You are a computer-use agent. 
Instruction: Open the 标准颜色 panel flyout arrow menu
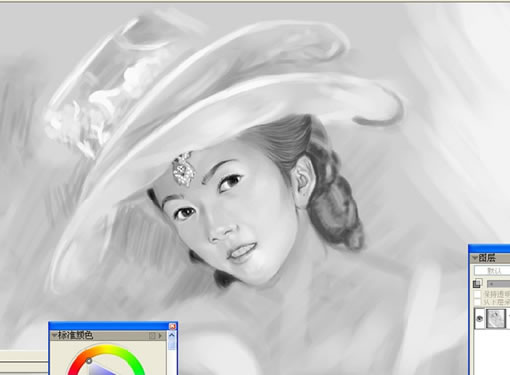point(160,336)
